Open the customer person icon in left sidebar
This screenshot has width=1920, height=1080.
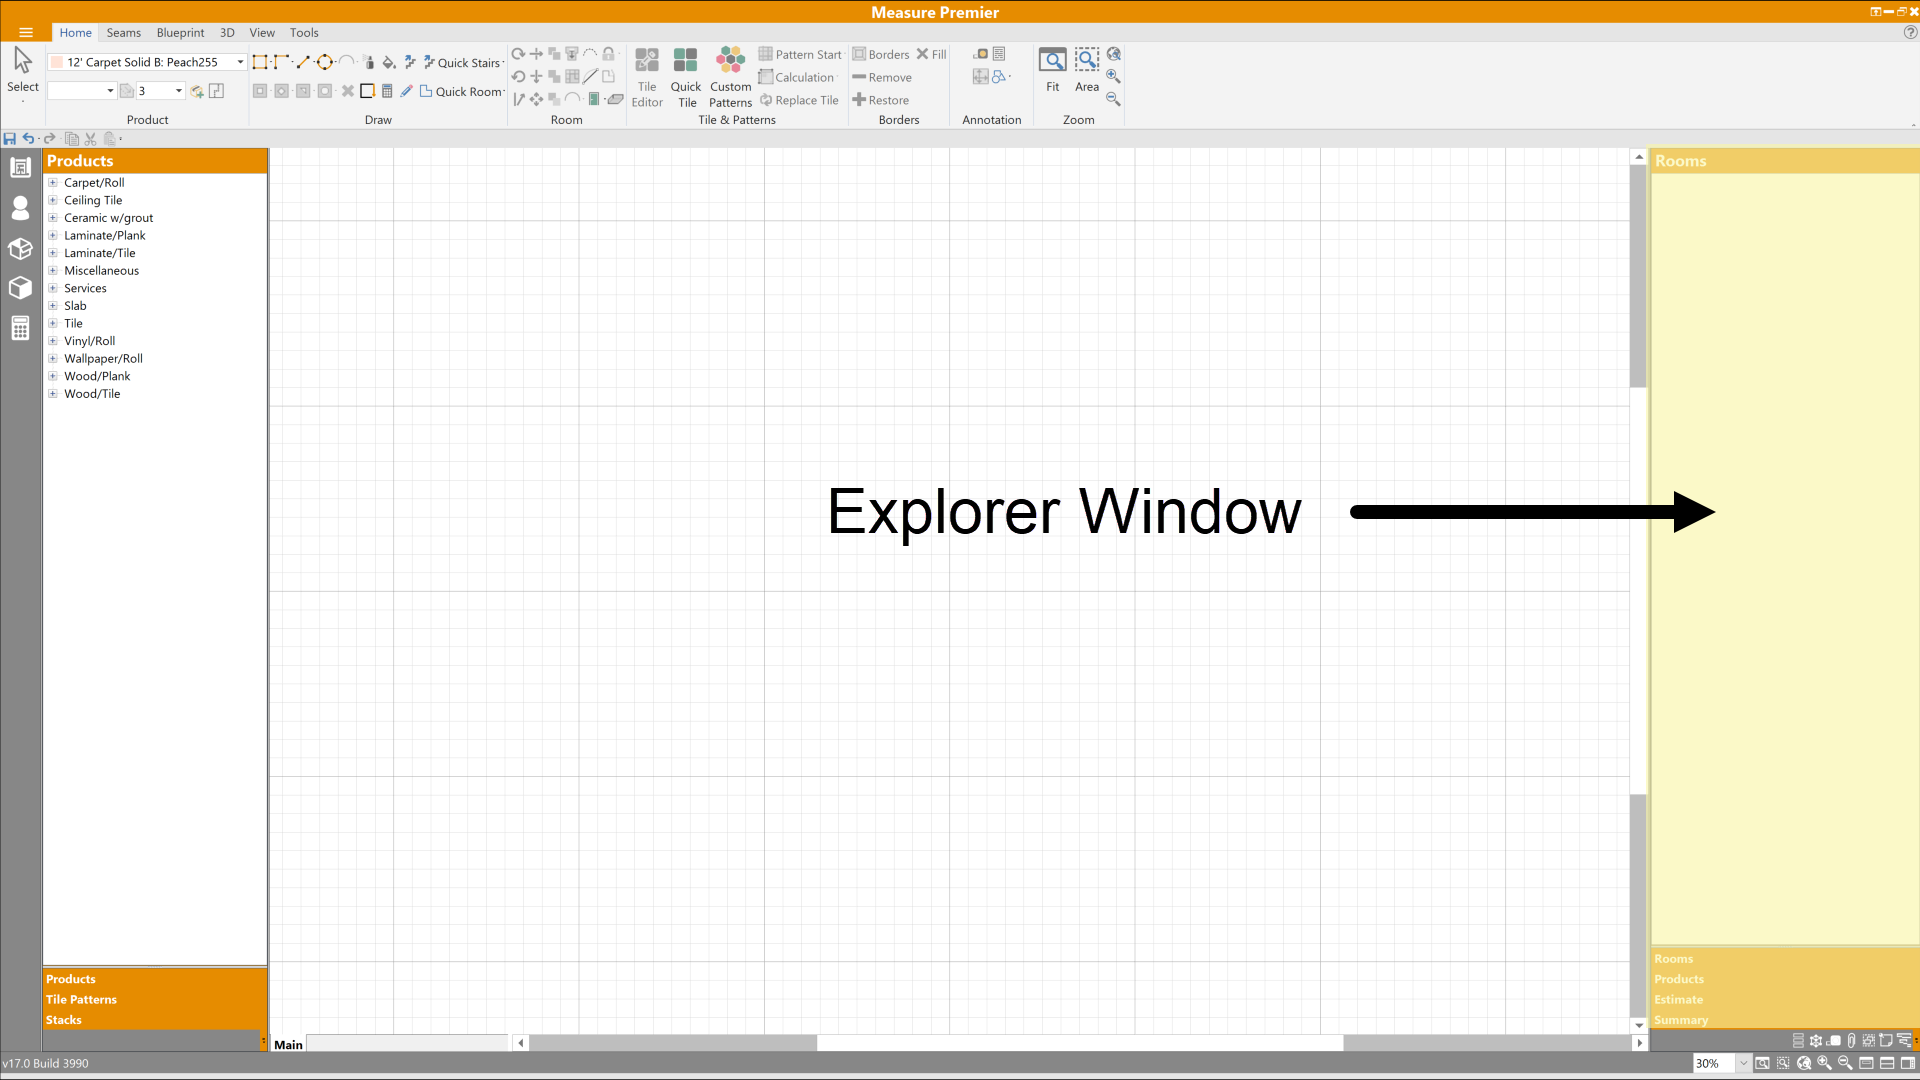point(20,208)
